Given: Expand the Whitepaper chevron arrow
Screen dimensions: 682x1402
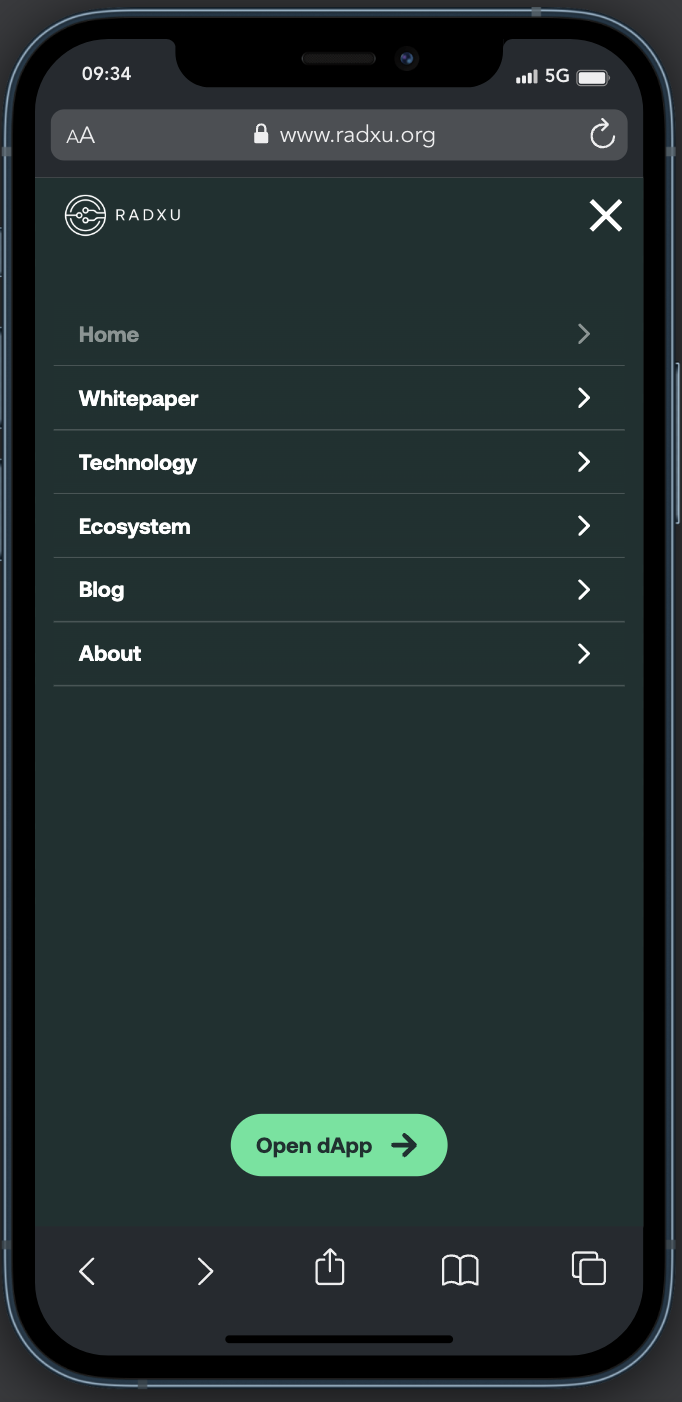Looking at the screenshot, I should tap(584, 398).
